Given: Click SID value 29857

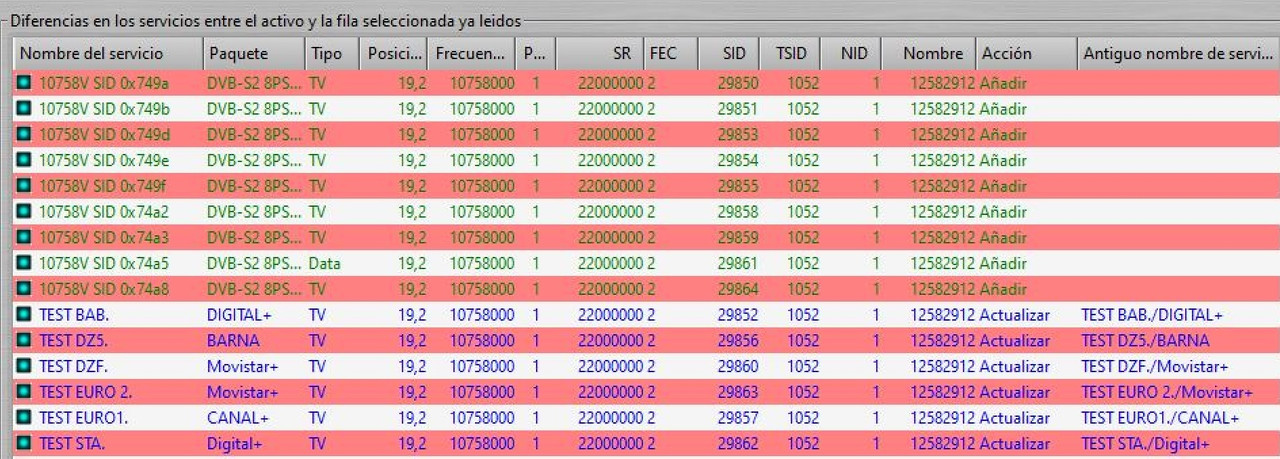Looking at the screenshot, I should 738,418.
